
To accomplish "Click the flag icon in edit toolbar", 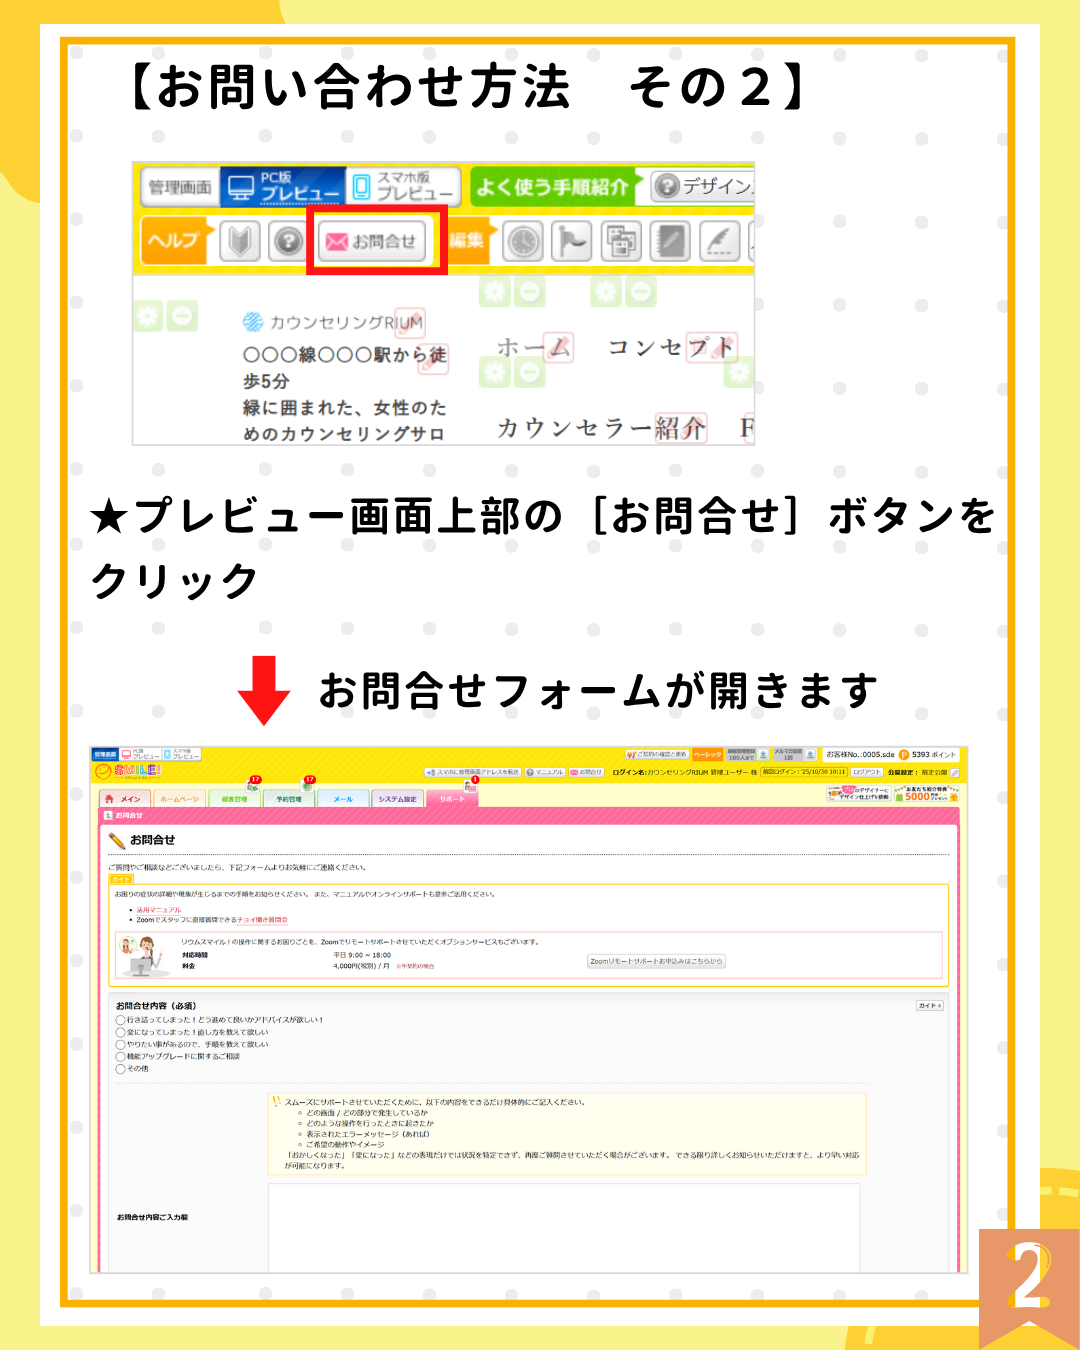I will 571,241.
